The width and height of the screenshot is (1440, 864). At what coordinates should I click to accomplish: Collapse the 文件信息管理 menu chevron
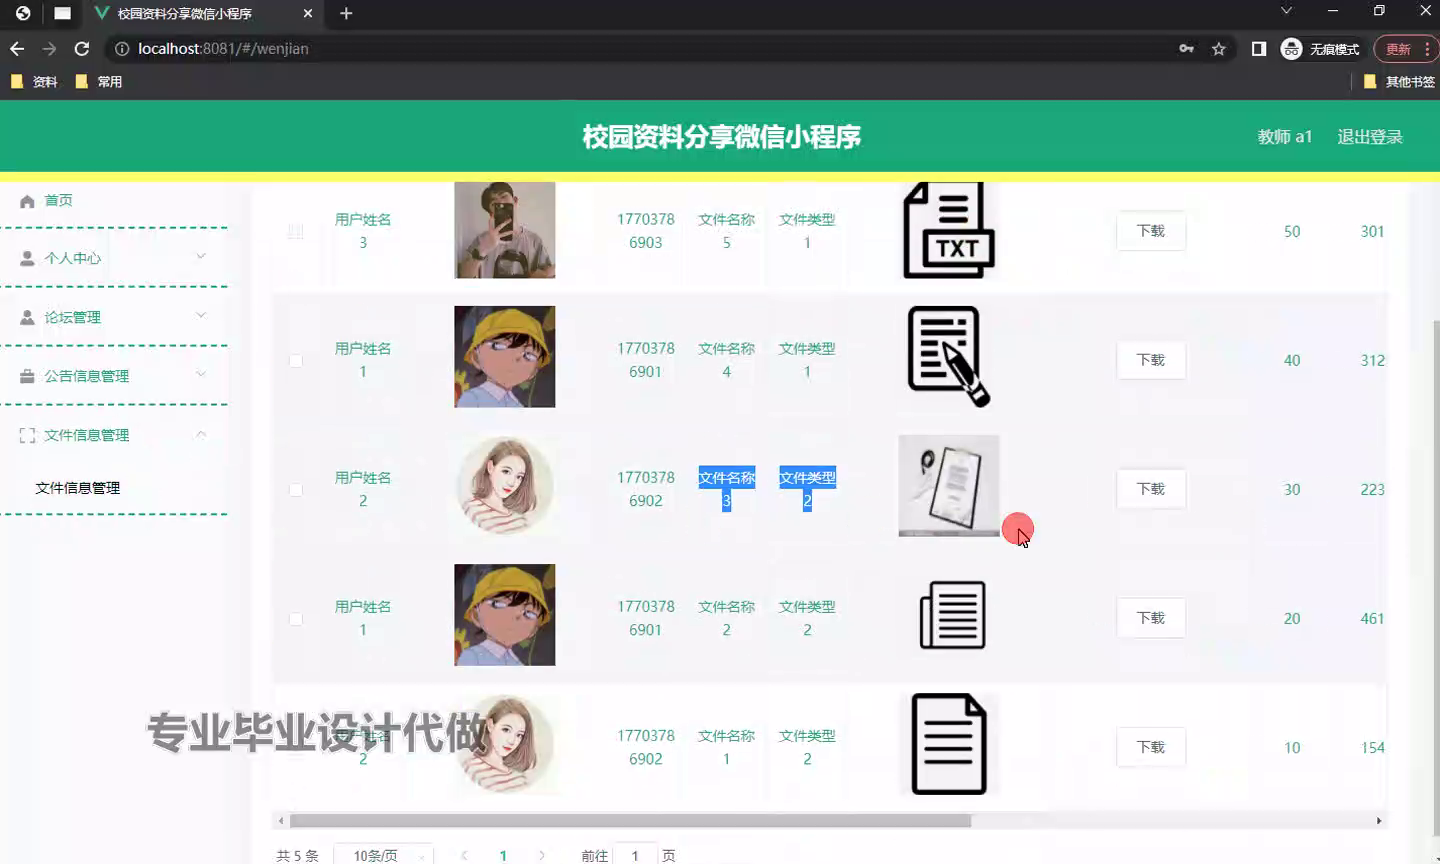[201, 434]
